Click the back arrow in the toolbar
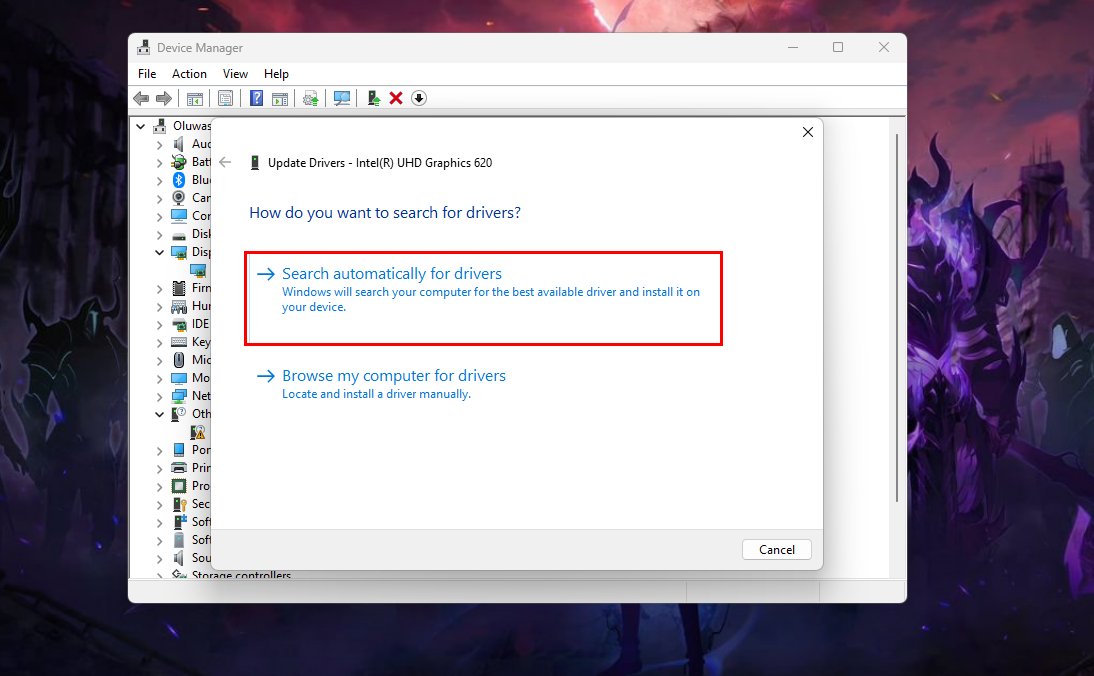1094x676 pixels. coord(141,98)
